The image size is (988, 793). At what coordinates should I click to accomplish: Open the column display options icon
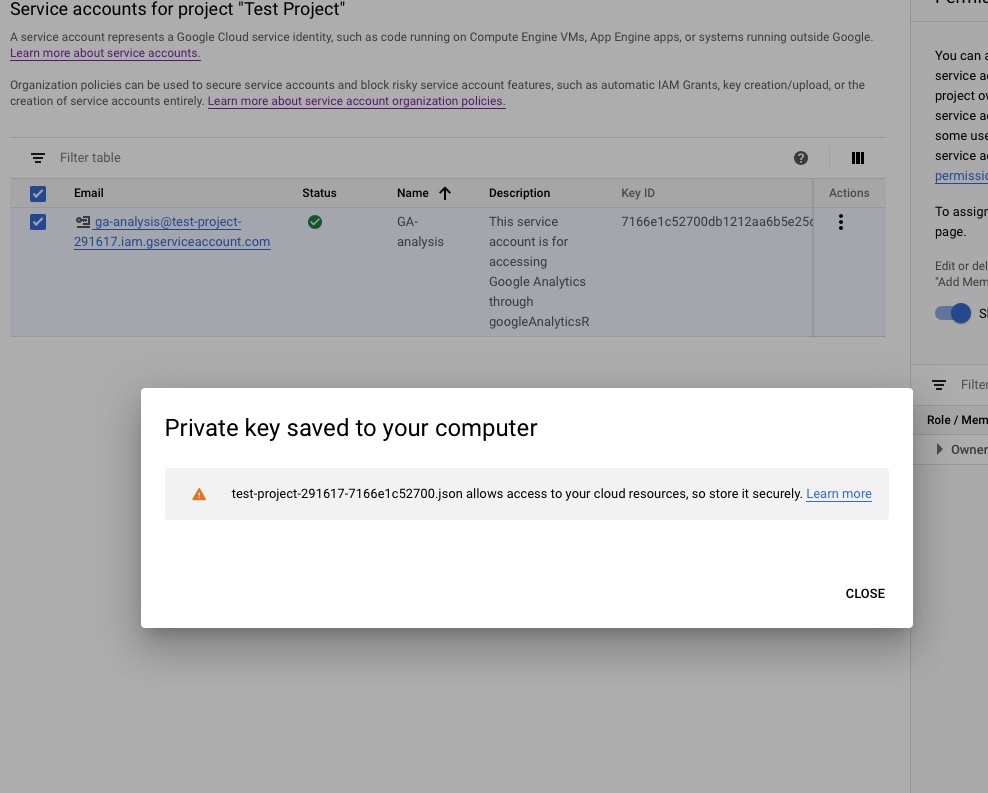857,158
